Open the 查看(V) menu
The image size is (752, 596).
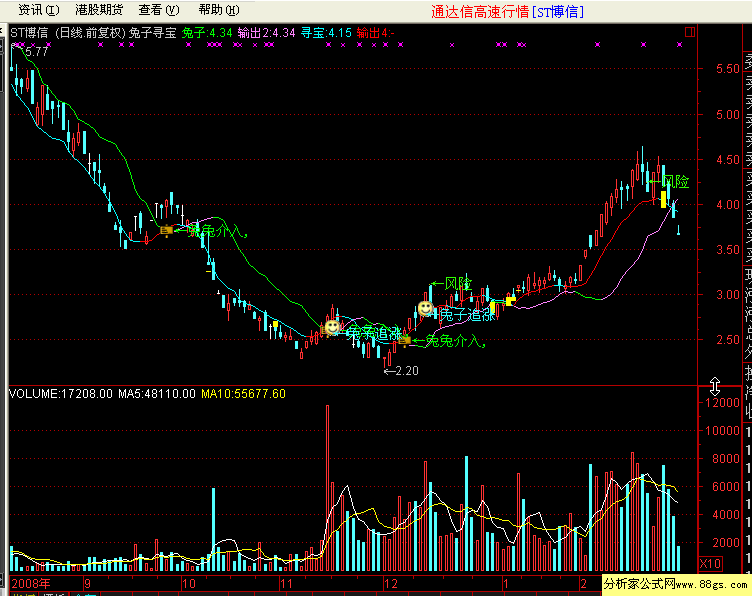[159, 10]
